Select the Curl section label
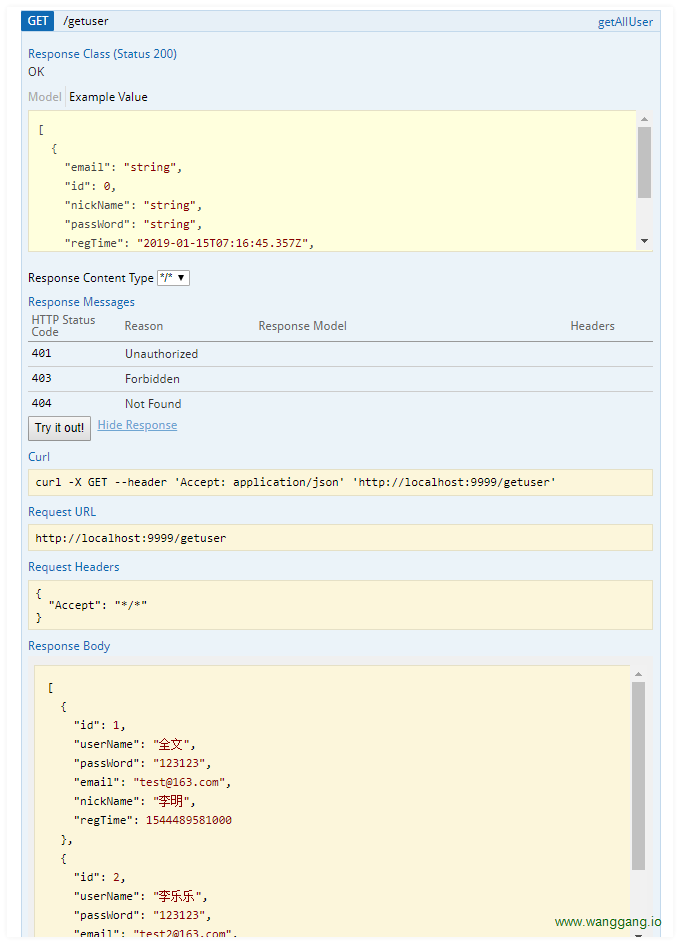The image size is (680, 944). pyautogui.click(x=38, y=456)
